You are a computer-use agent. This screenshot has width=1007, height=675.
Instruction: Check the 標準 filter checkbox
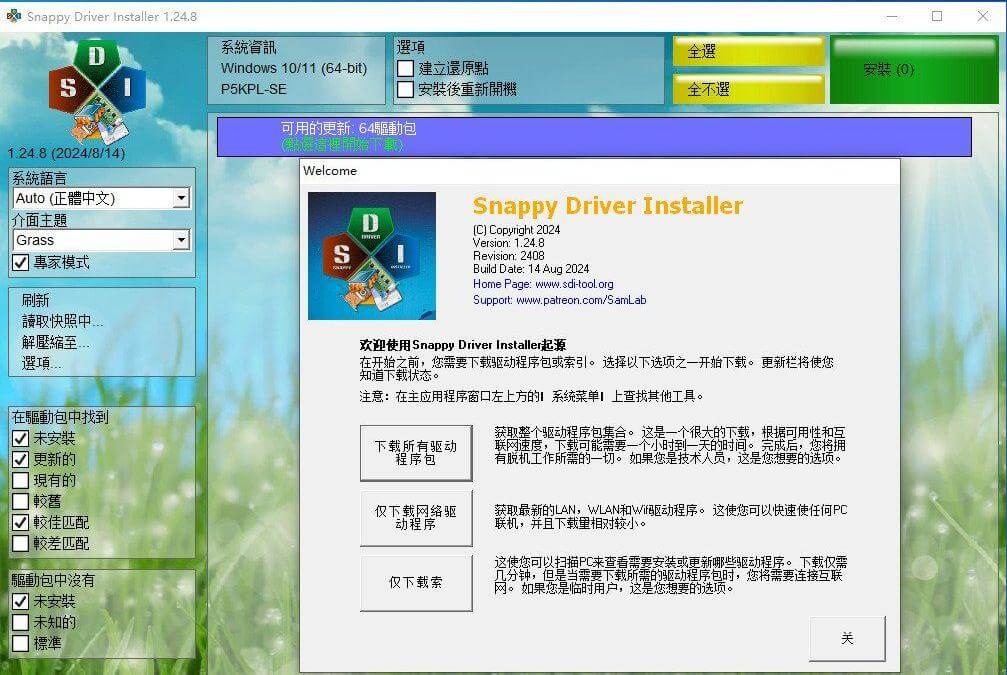click(x=21, y=643)
